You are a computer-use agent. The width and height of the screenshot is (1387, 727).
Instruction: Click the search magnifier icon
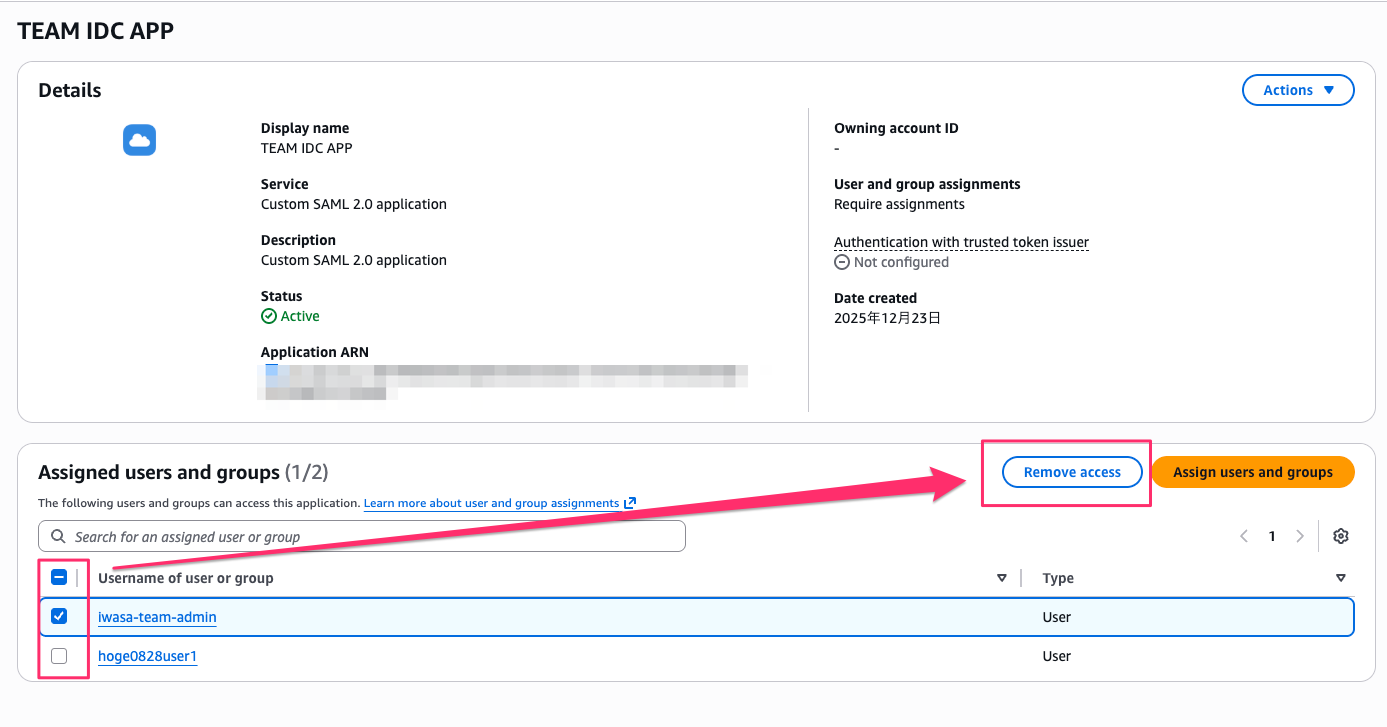click(58, 537)
